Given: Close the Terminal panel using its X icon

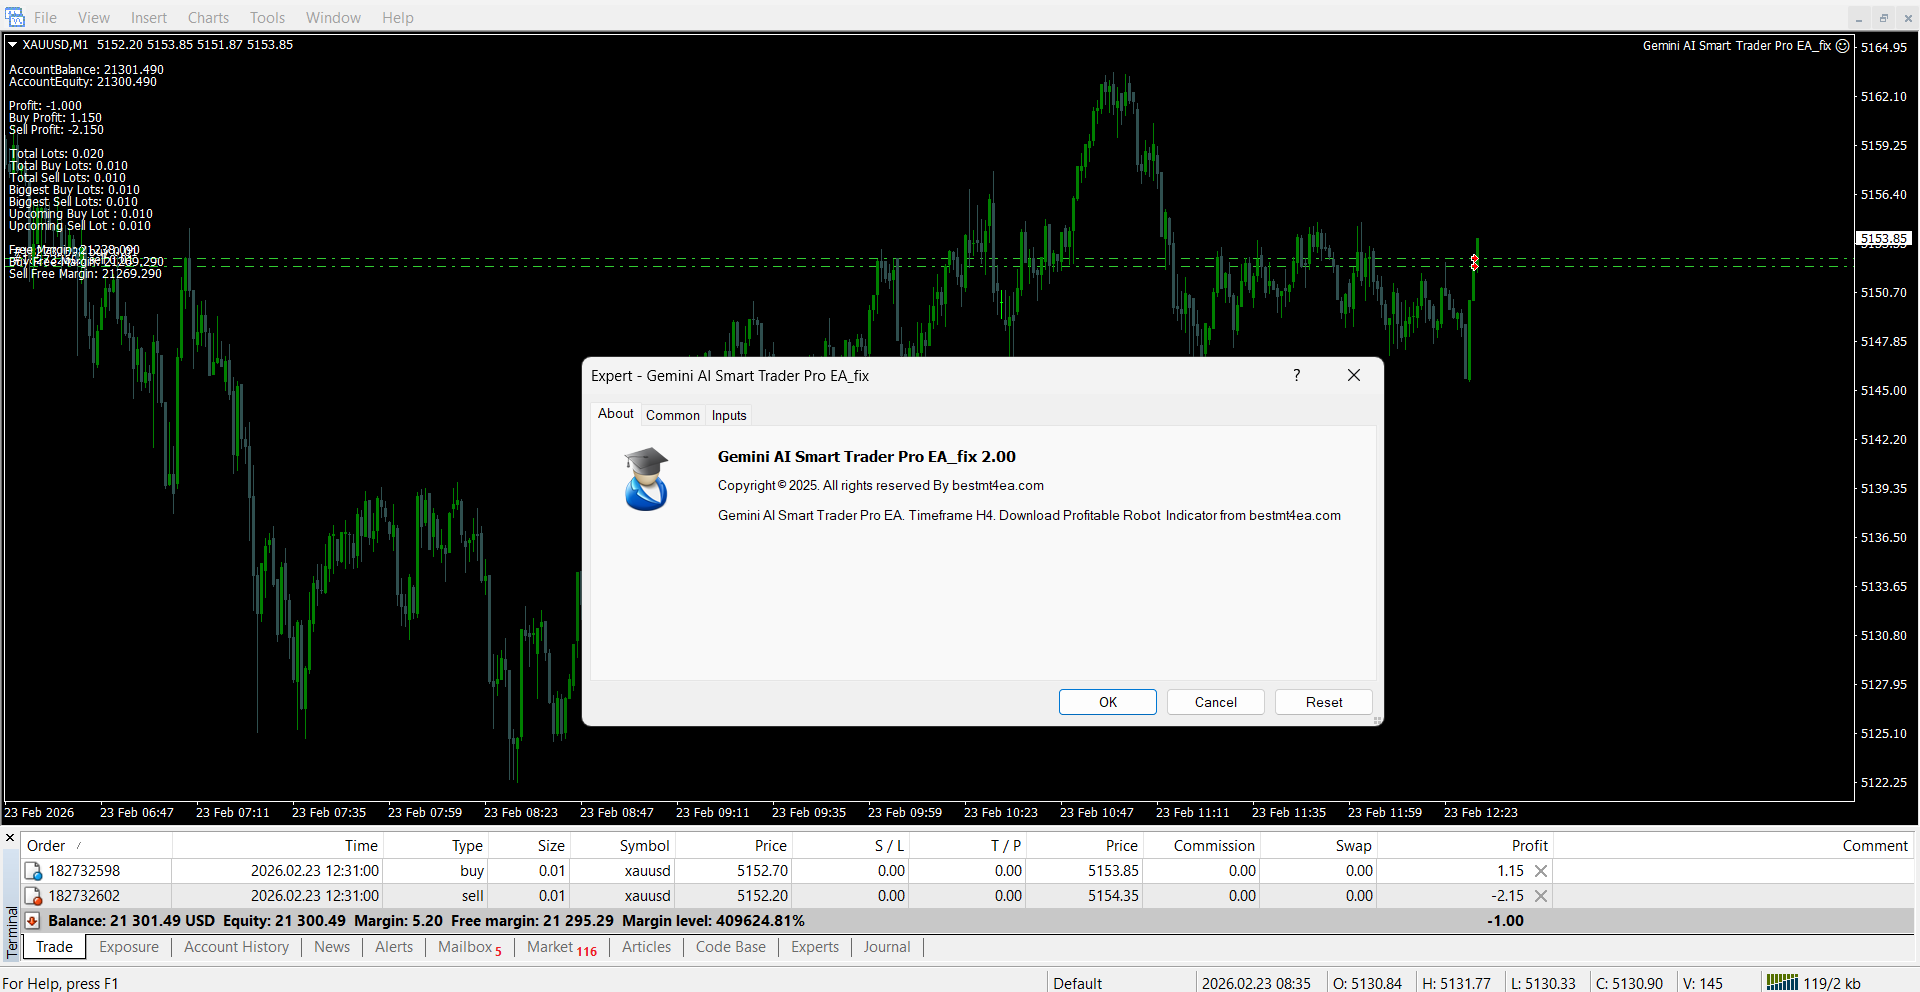Looking at the screenshot, I should (x=10, y=838).
